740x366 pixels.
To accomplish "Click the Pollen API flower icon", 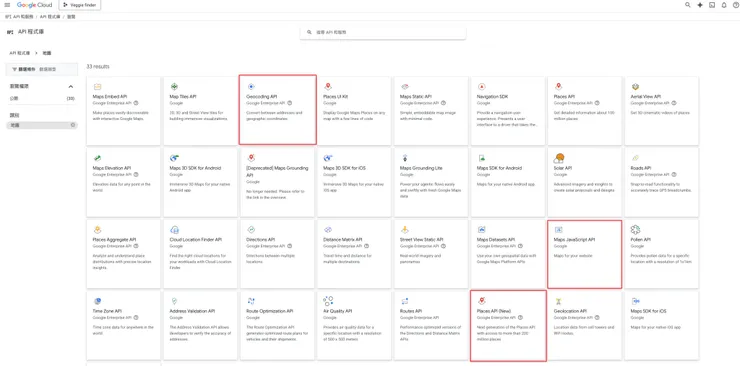I will [x=635, y=230].
